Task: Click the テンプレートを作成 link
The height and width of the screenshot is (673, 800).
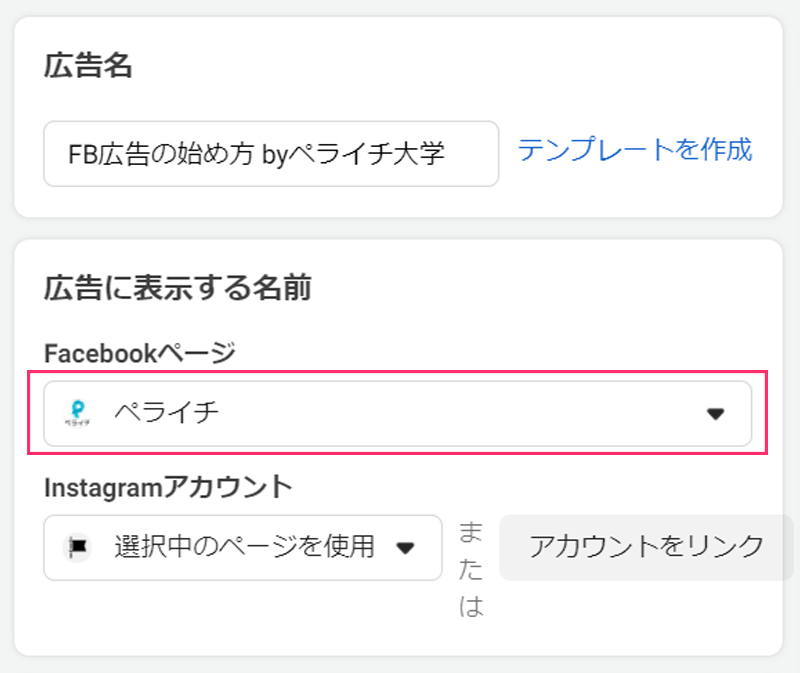Action: 634,150
